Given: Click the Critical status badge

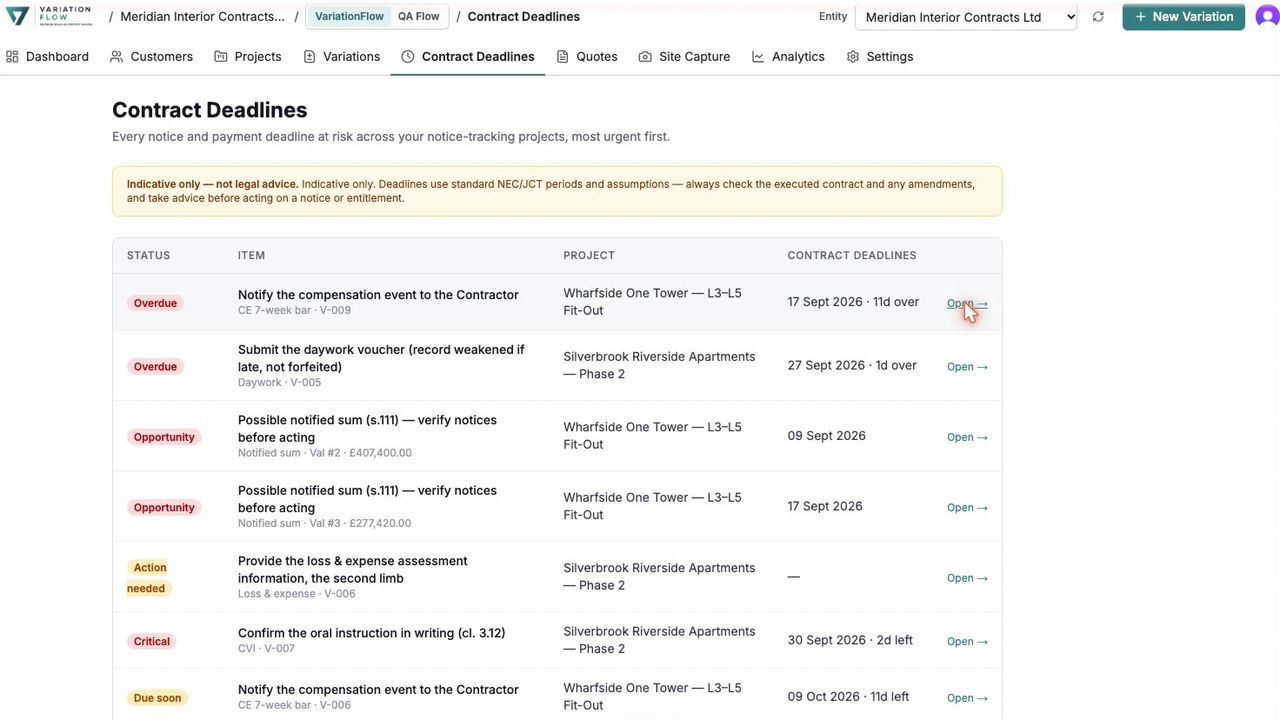Looking at the screenshot, I should click(x=152, y=642).
